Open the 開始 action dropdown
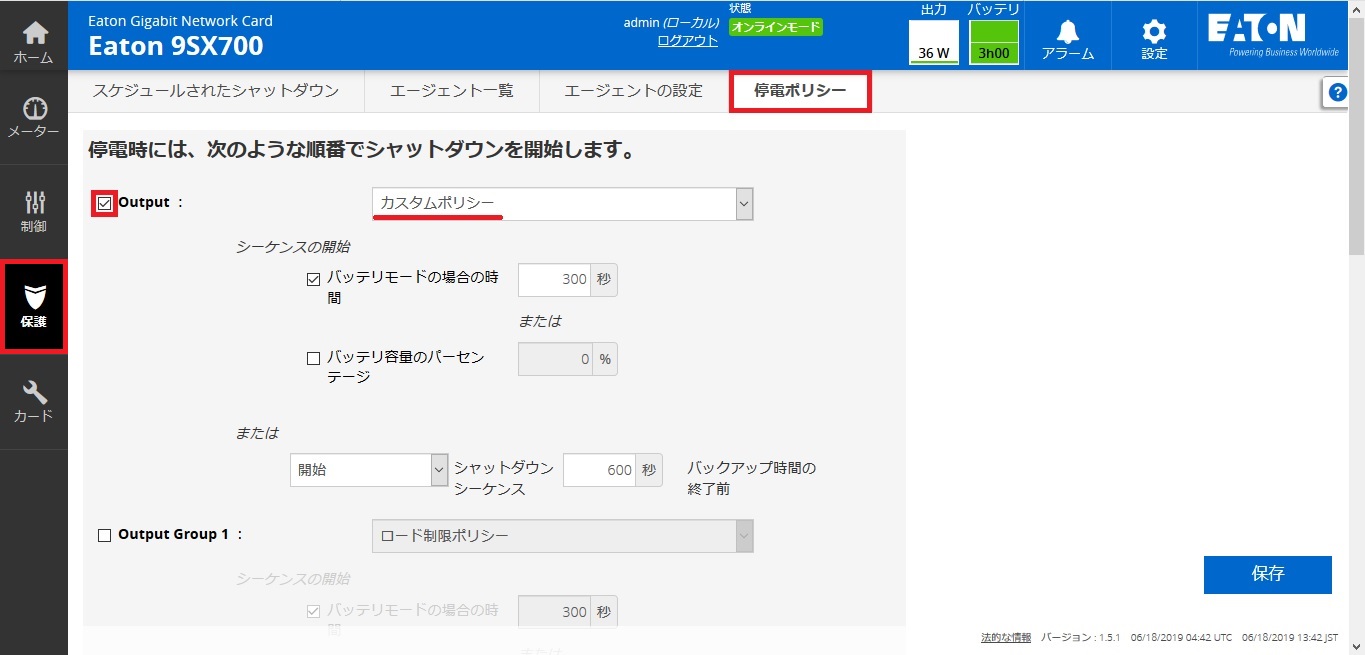This screenshot has height=655, width=1365. click(368, 469)
